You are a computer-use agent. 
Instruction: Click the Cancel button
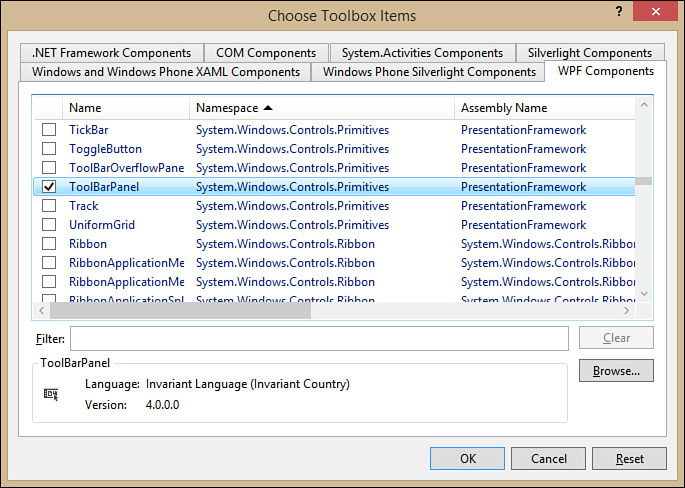point(549,459)
